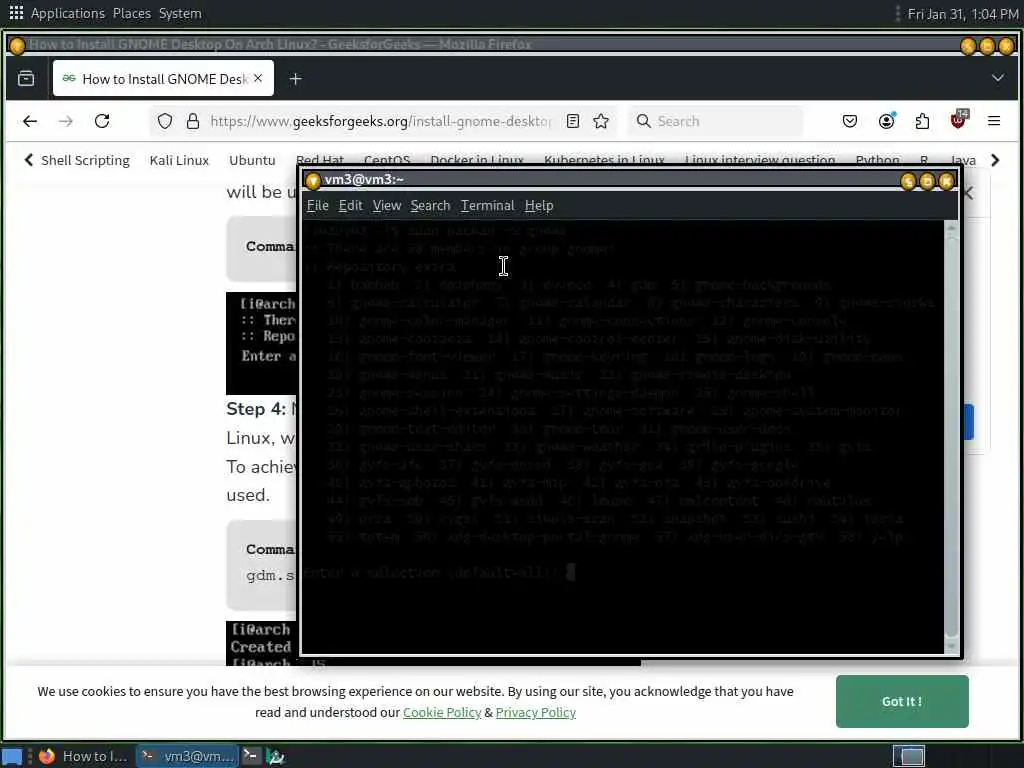Open the terminal Edit menu

[x=350, y=205]
